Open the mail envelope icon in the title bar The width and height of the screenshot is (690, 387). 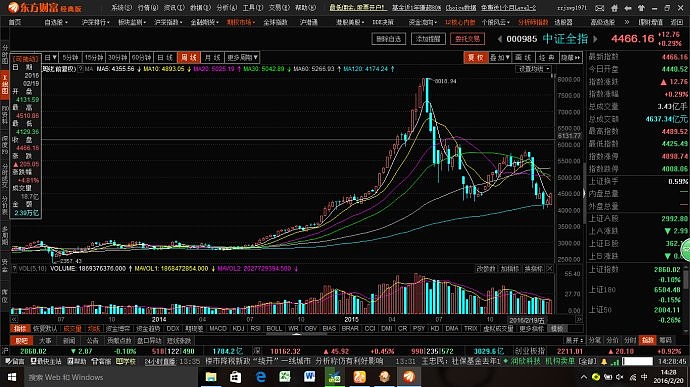click(599, 8)
